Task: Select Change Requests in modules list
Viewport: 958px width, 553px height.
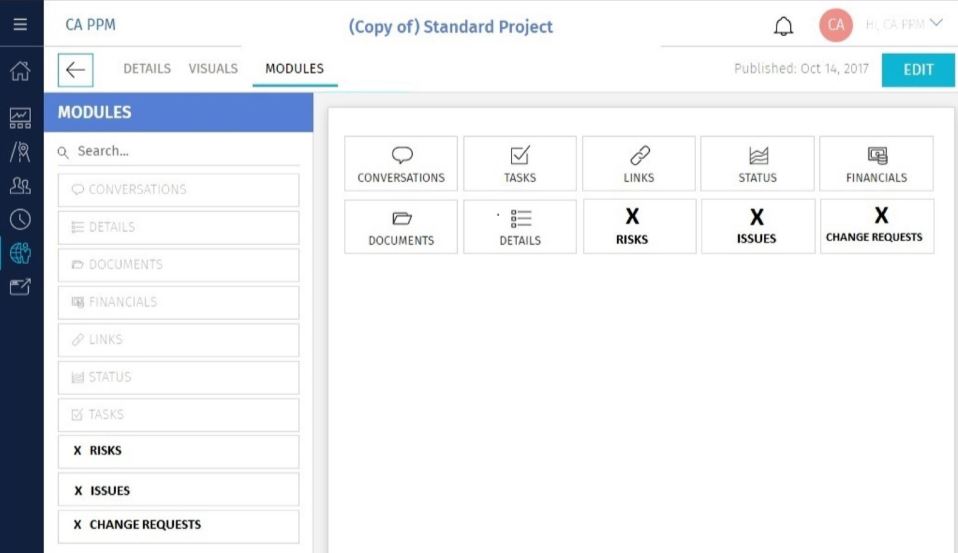Action: [x=178, y=526]
